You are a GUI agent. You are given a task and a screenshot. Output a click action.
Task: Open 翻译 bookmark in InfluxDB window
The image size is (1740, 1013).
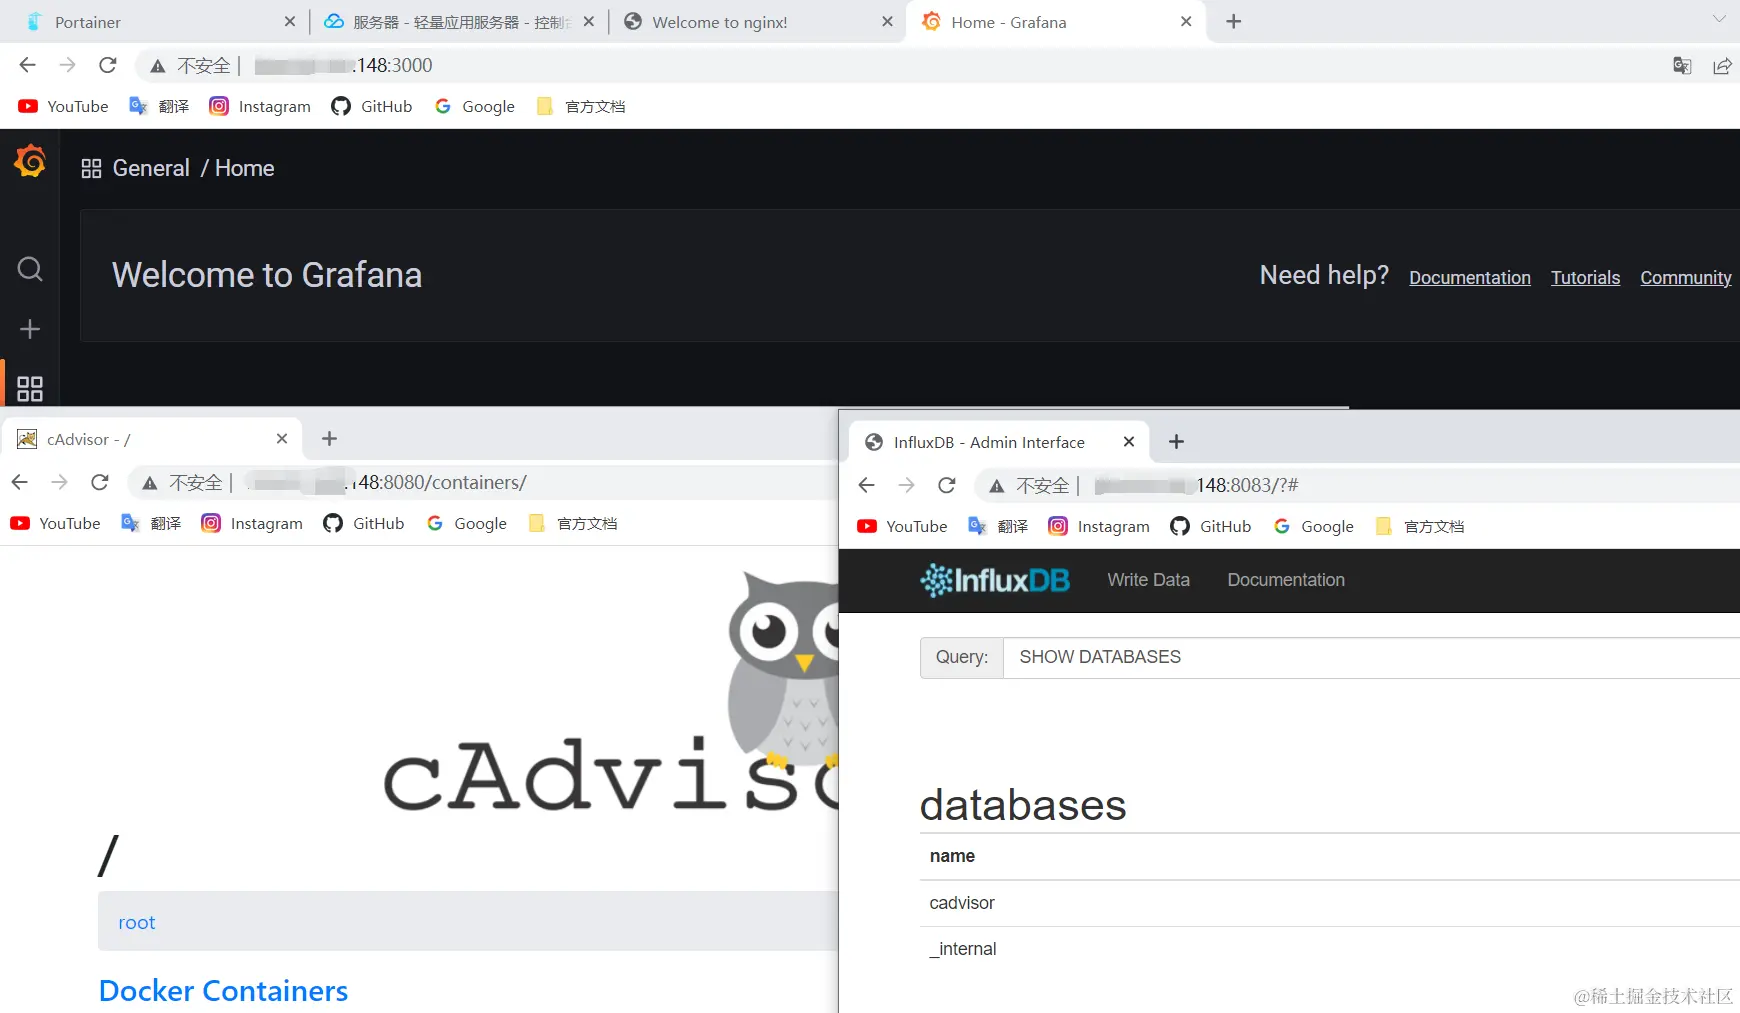[998, 526]
